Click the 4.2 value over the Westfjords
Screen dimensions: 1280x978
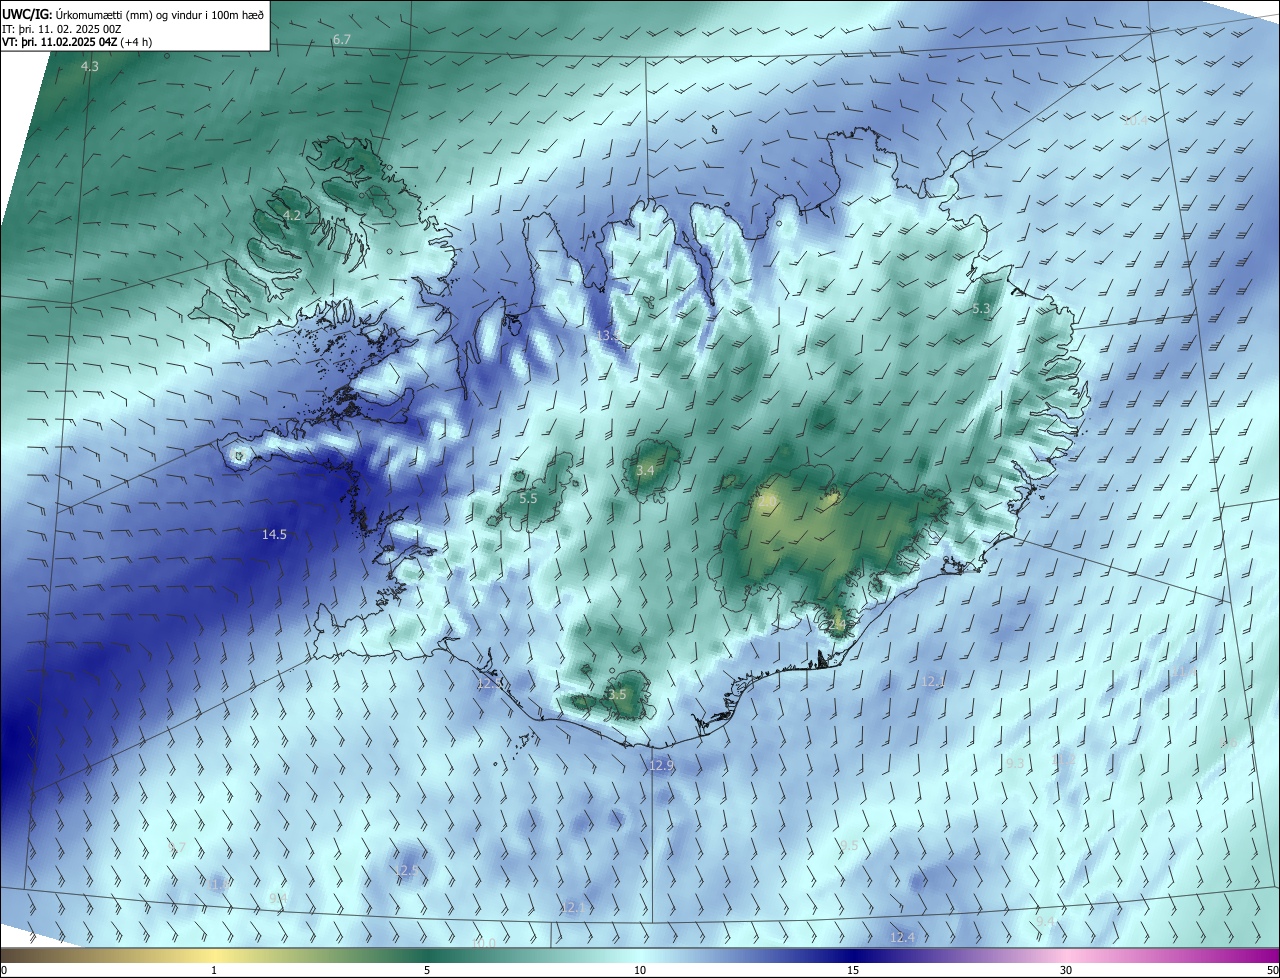coord(292,215)
